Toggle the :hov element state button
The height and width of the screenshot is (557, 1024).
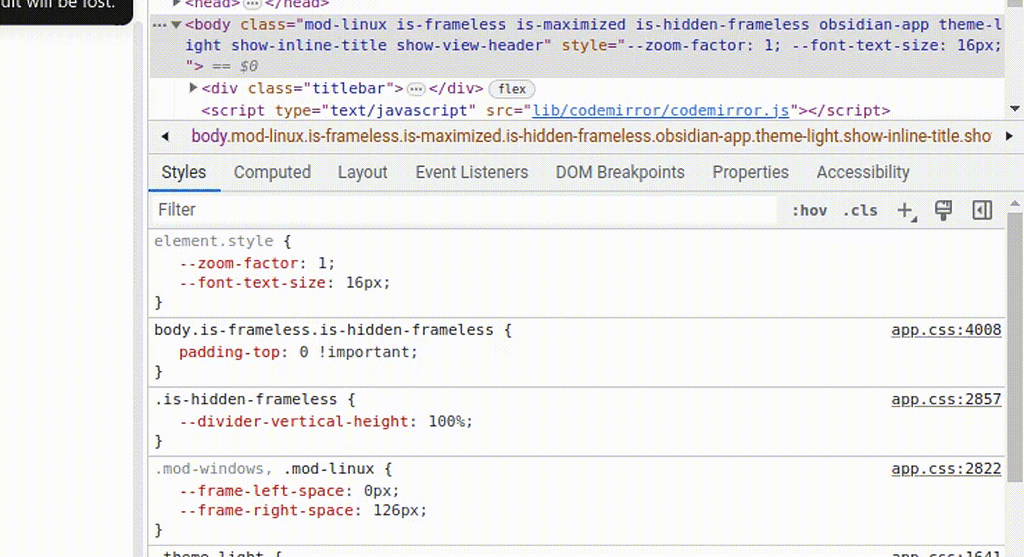[x=809, y=211]
